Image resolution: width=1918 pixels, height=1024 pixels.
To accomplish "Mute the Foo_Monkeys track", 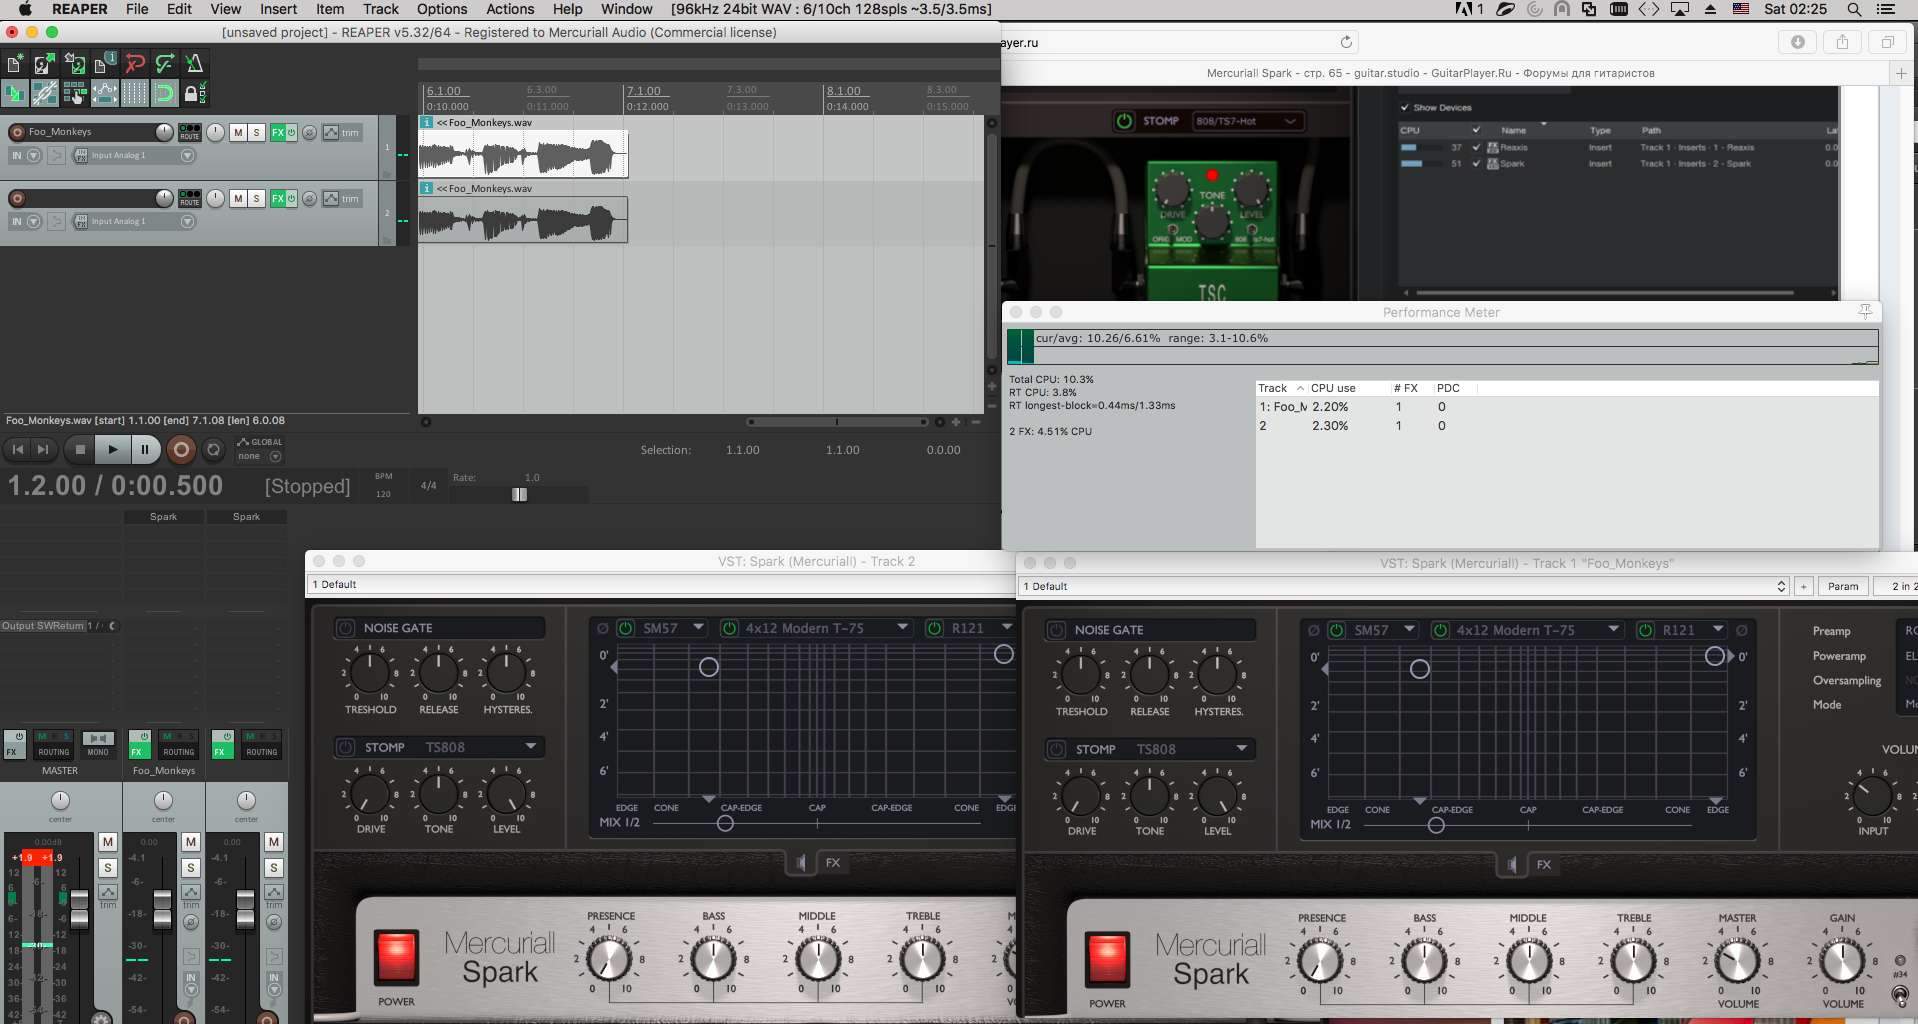I will point(238,132).
